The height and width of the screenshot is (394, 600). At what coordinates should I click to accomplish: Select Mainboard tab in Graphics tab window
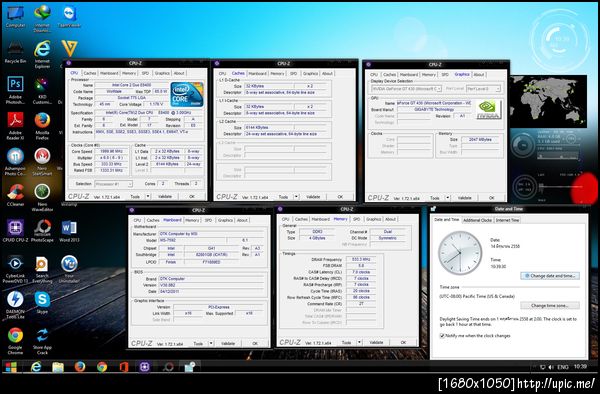409,75
